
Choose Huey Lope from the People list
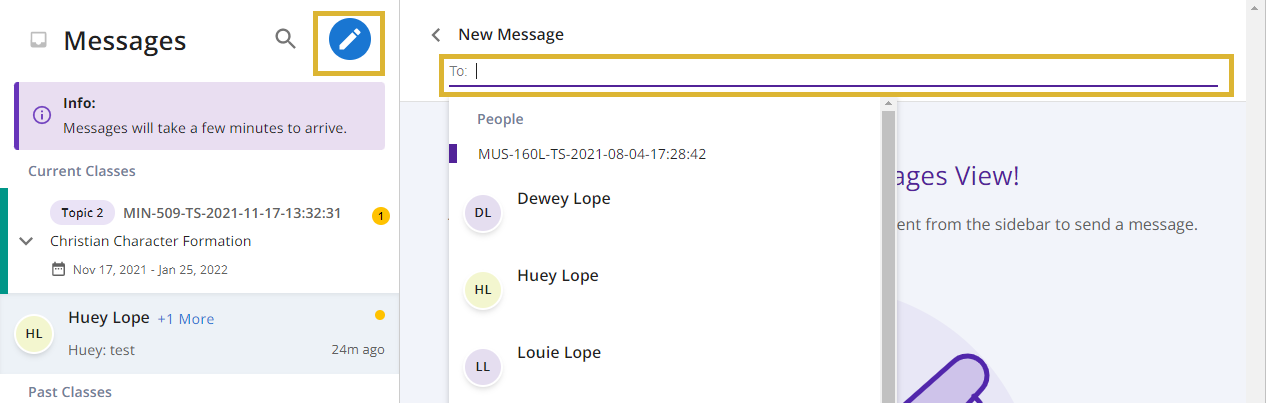click(557, 276)
